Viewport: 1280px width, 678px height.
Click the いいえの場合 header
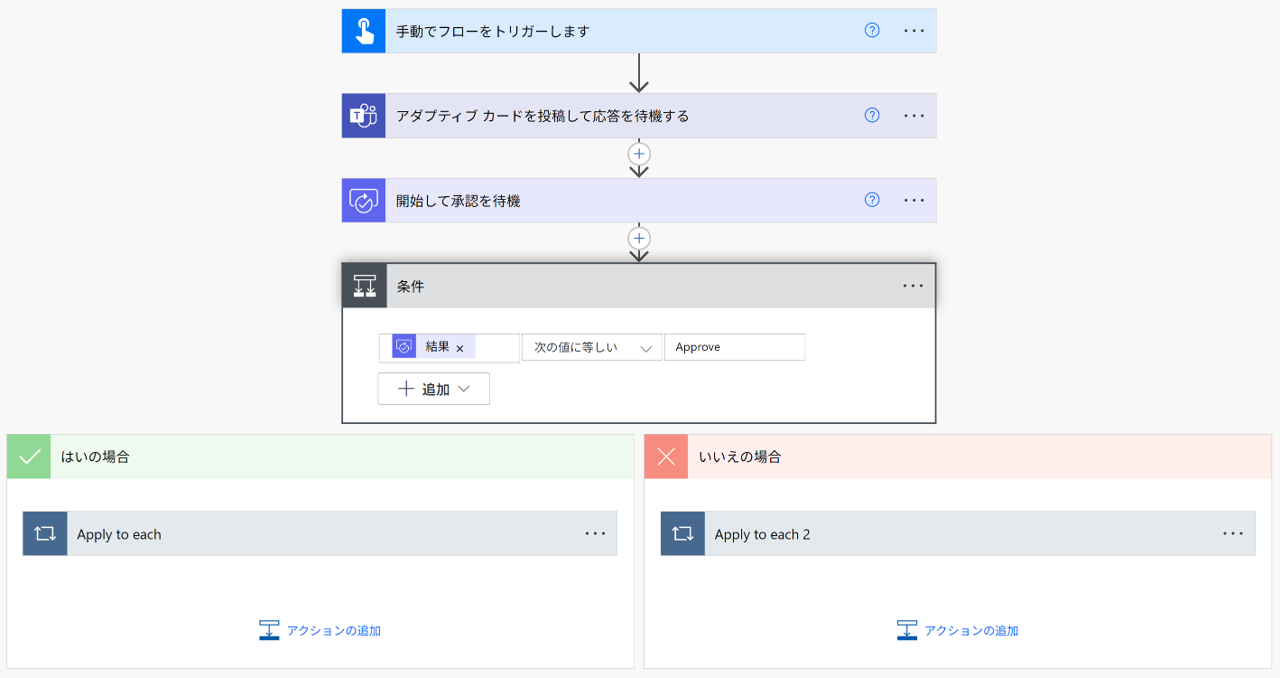958,457
